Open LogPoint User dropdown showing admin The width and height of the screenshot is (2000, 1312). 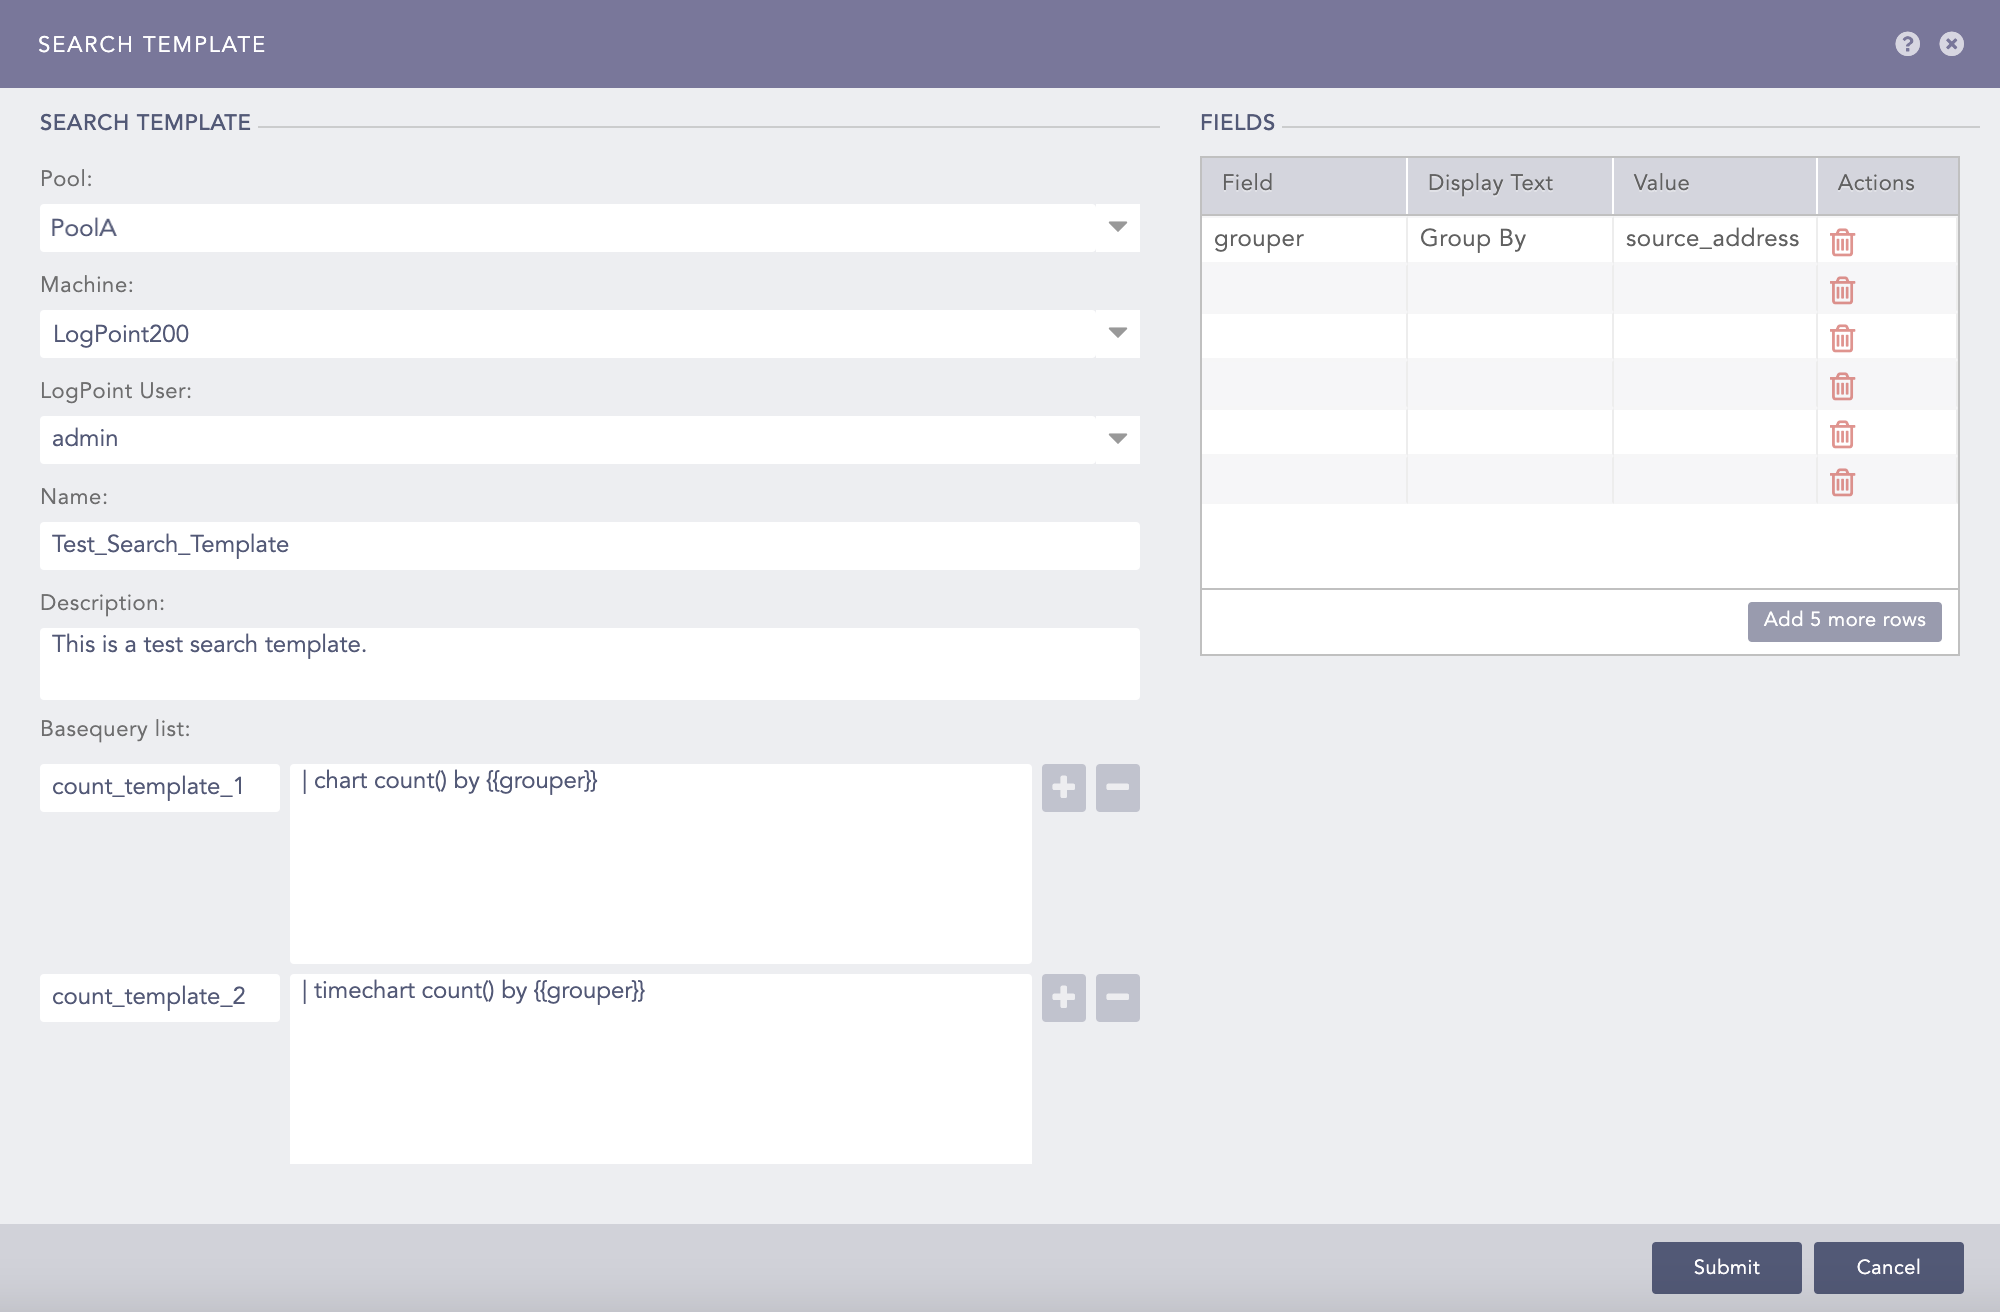tap(1117, 440)
